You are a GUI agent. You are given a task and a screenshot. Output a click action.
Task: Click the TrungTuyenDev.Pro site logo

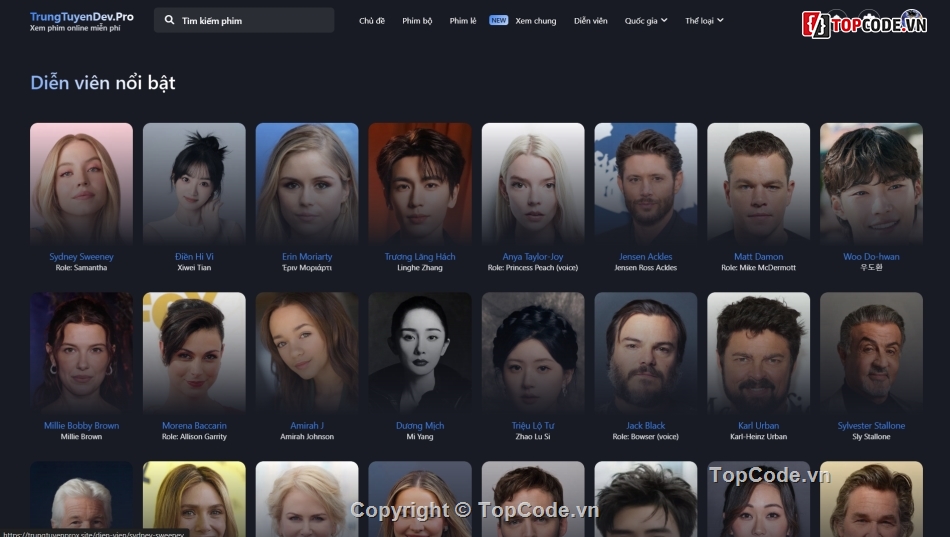pos(82,17)
